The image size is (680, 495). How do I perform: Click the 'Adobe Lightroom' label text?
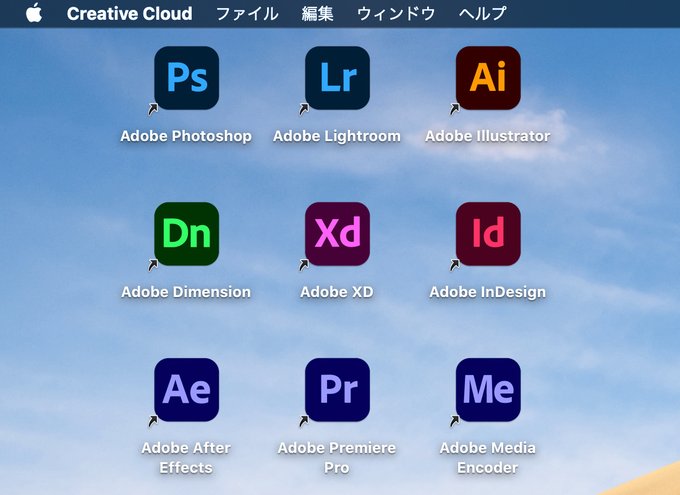click(337, 136)
